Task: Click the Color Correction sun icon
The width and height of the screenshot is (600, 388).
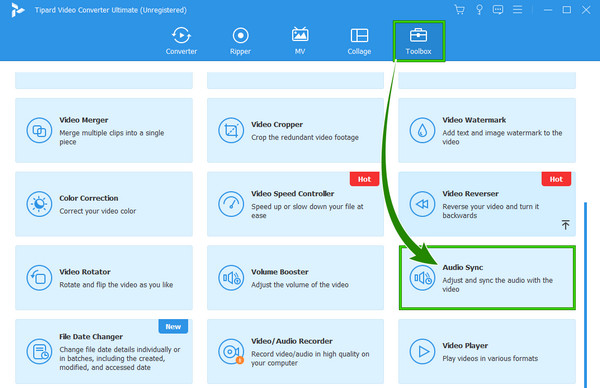Action: tap(39, 204)
